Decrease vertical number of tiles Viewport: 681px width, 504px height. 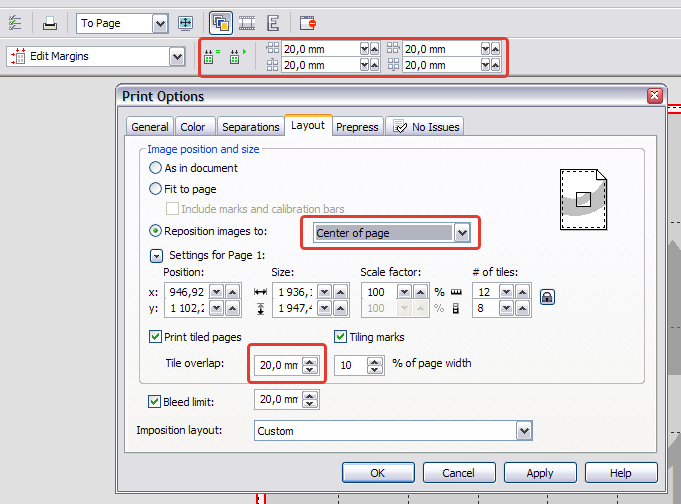coord(506,308)
